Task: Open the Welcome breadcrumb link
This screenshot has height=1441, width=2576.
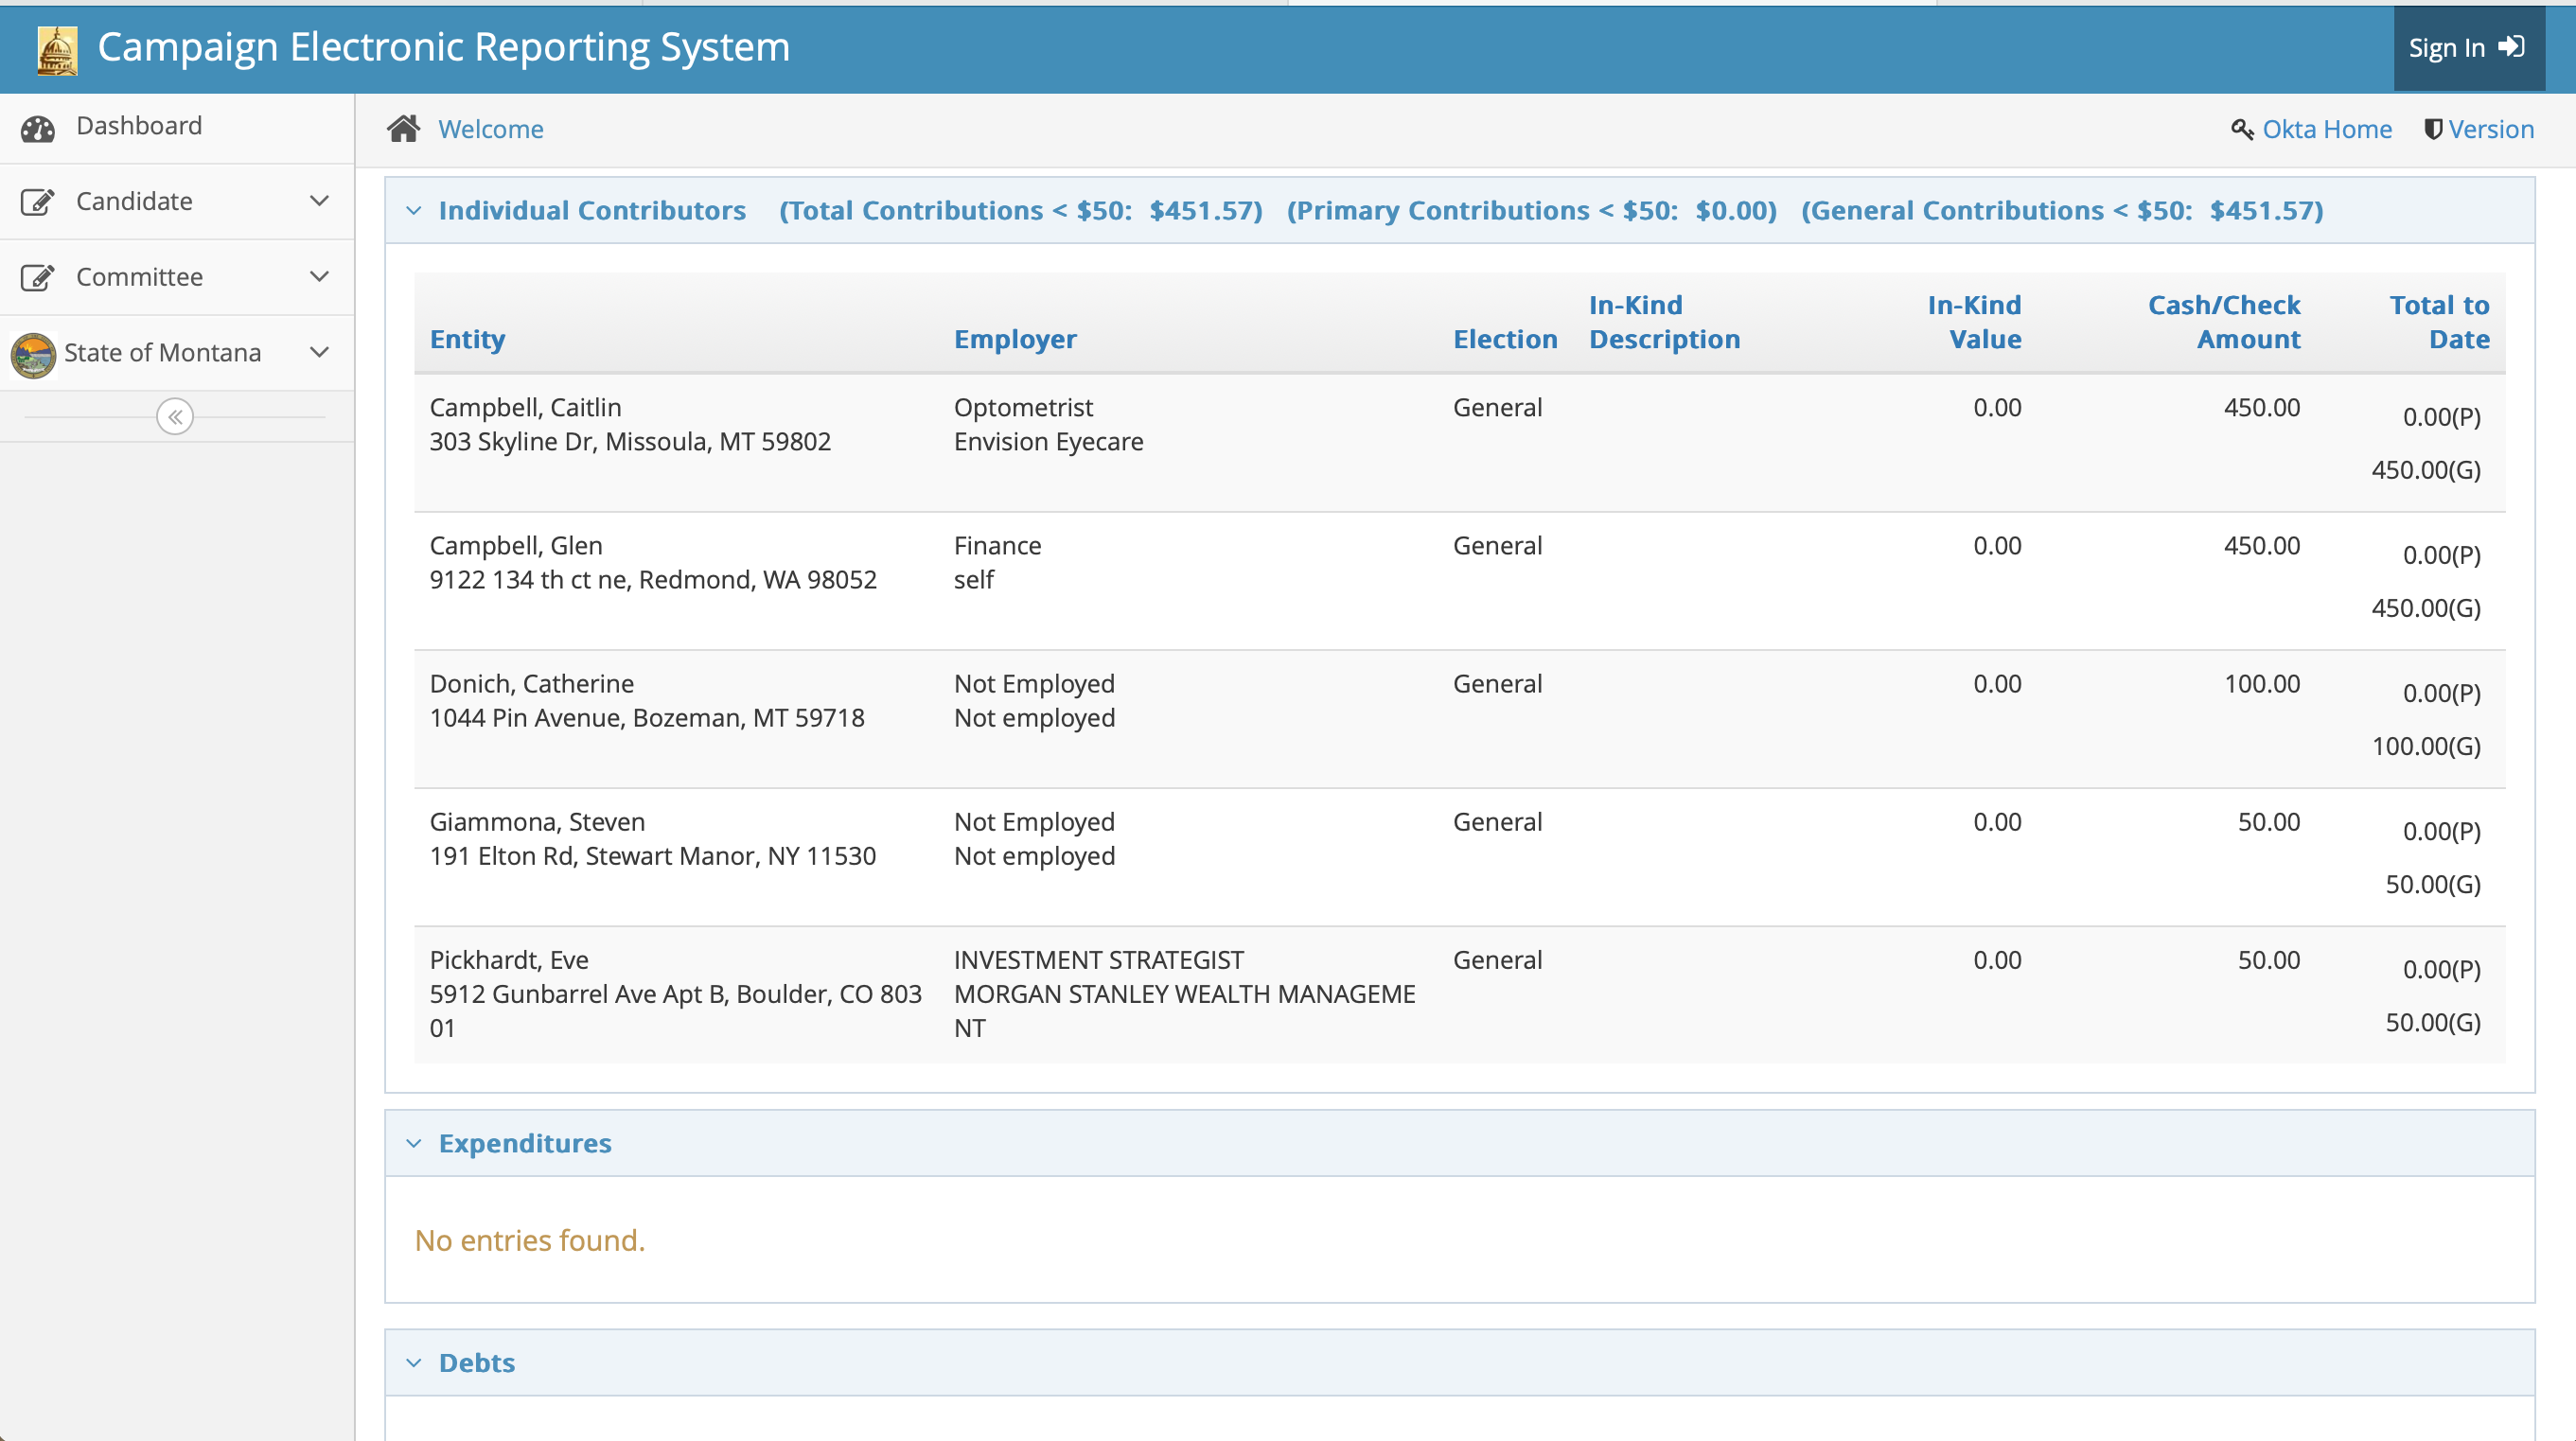Action: tap(491, 130)
